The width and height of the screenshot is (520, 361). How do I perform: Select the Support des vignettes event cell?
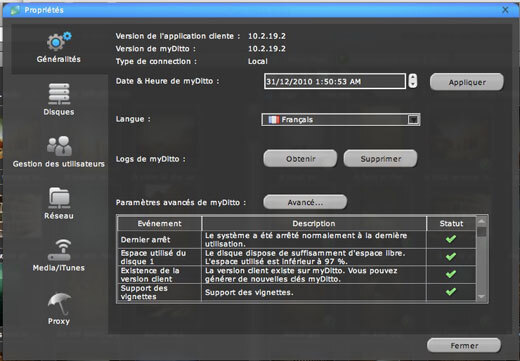[x=159, y=292]
